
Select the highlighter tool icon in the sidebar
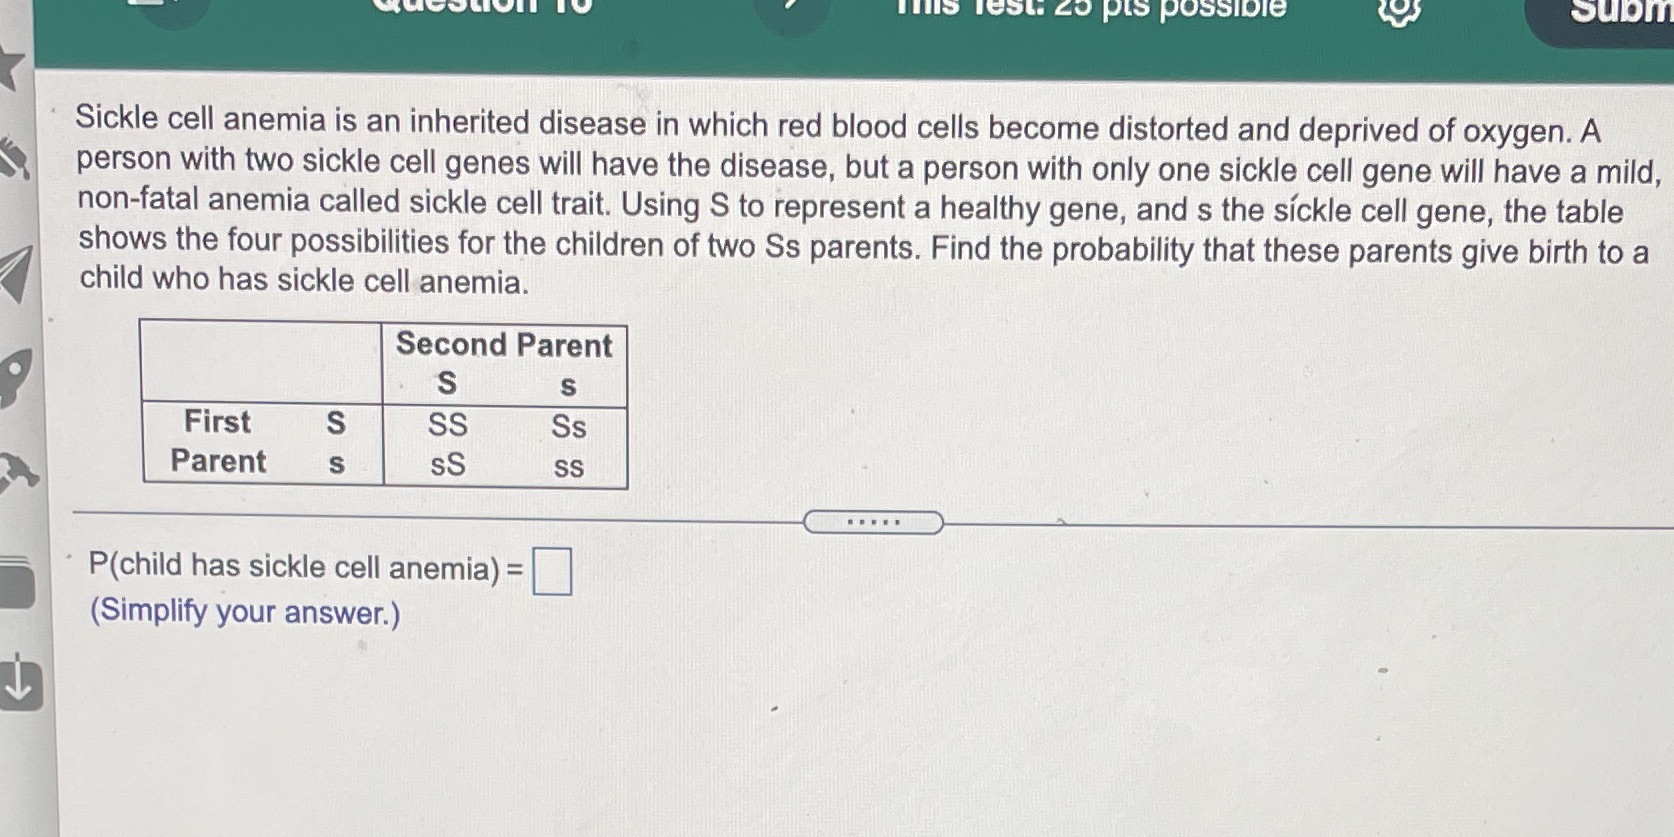click(11, 160)
